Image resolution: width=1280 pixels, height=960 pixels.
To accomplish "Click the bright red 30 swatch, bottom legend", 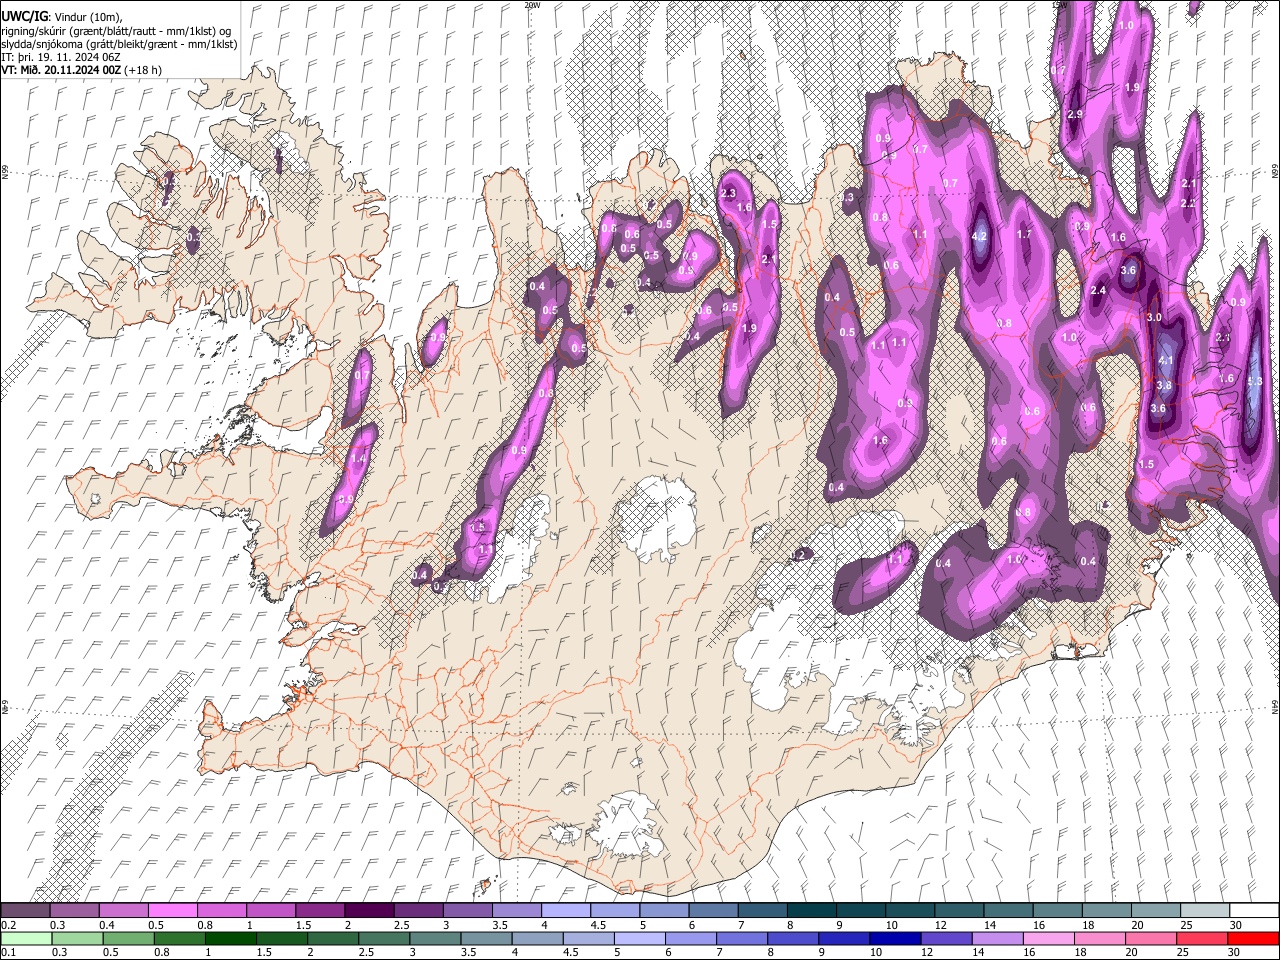I will coord(1252,939).
